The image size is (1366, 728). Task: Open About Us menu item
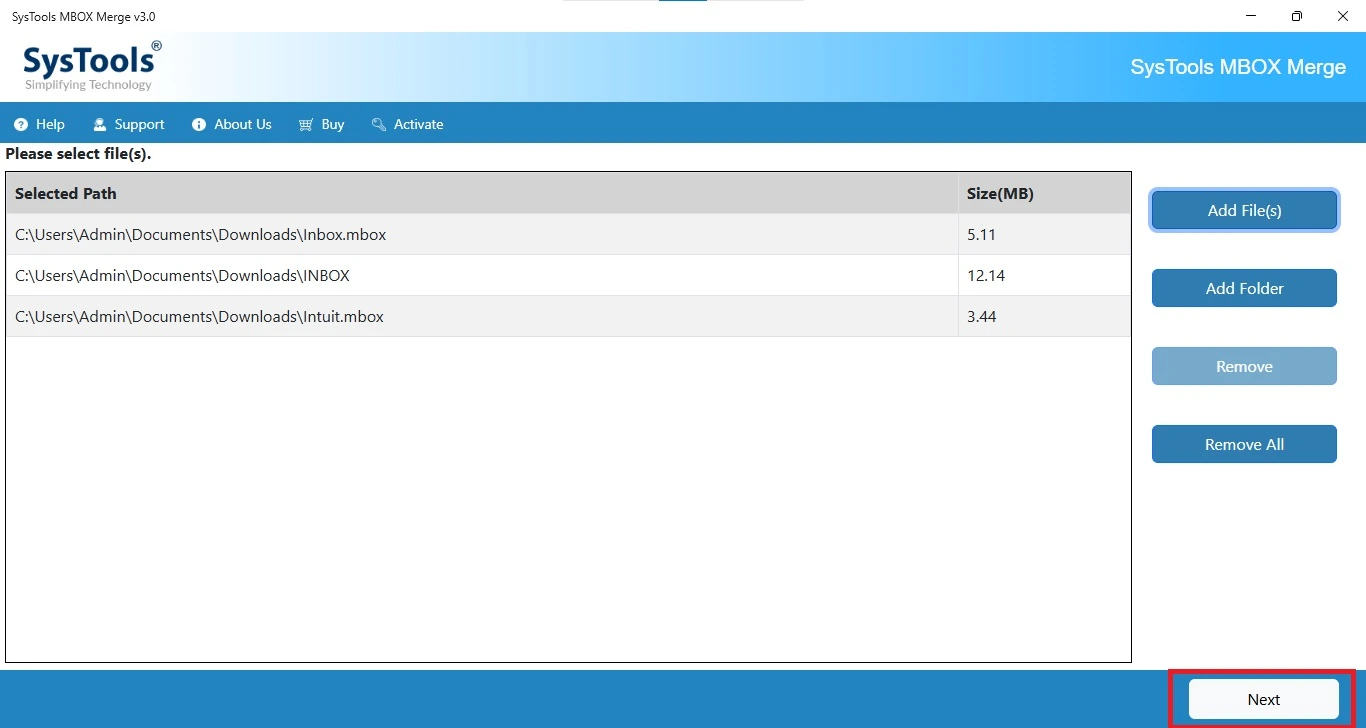[x=232, y=125]
